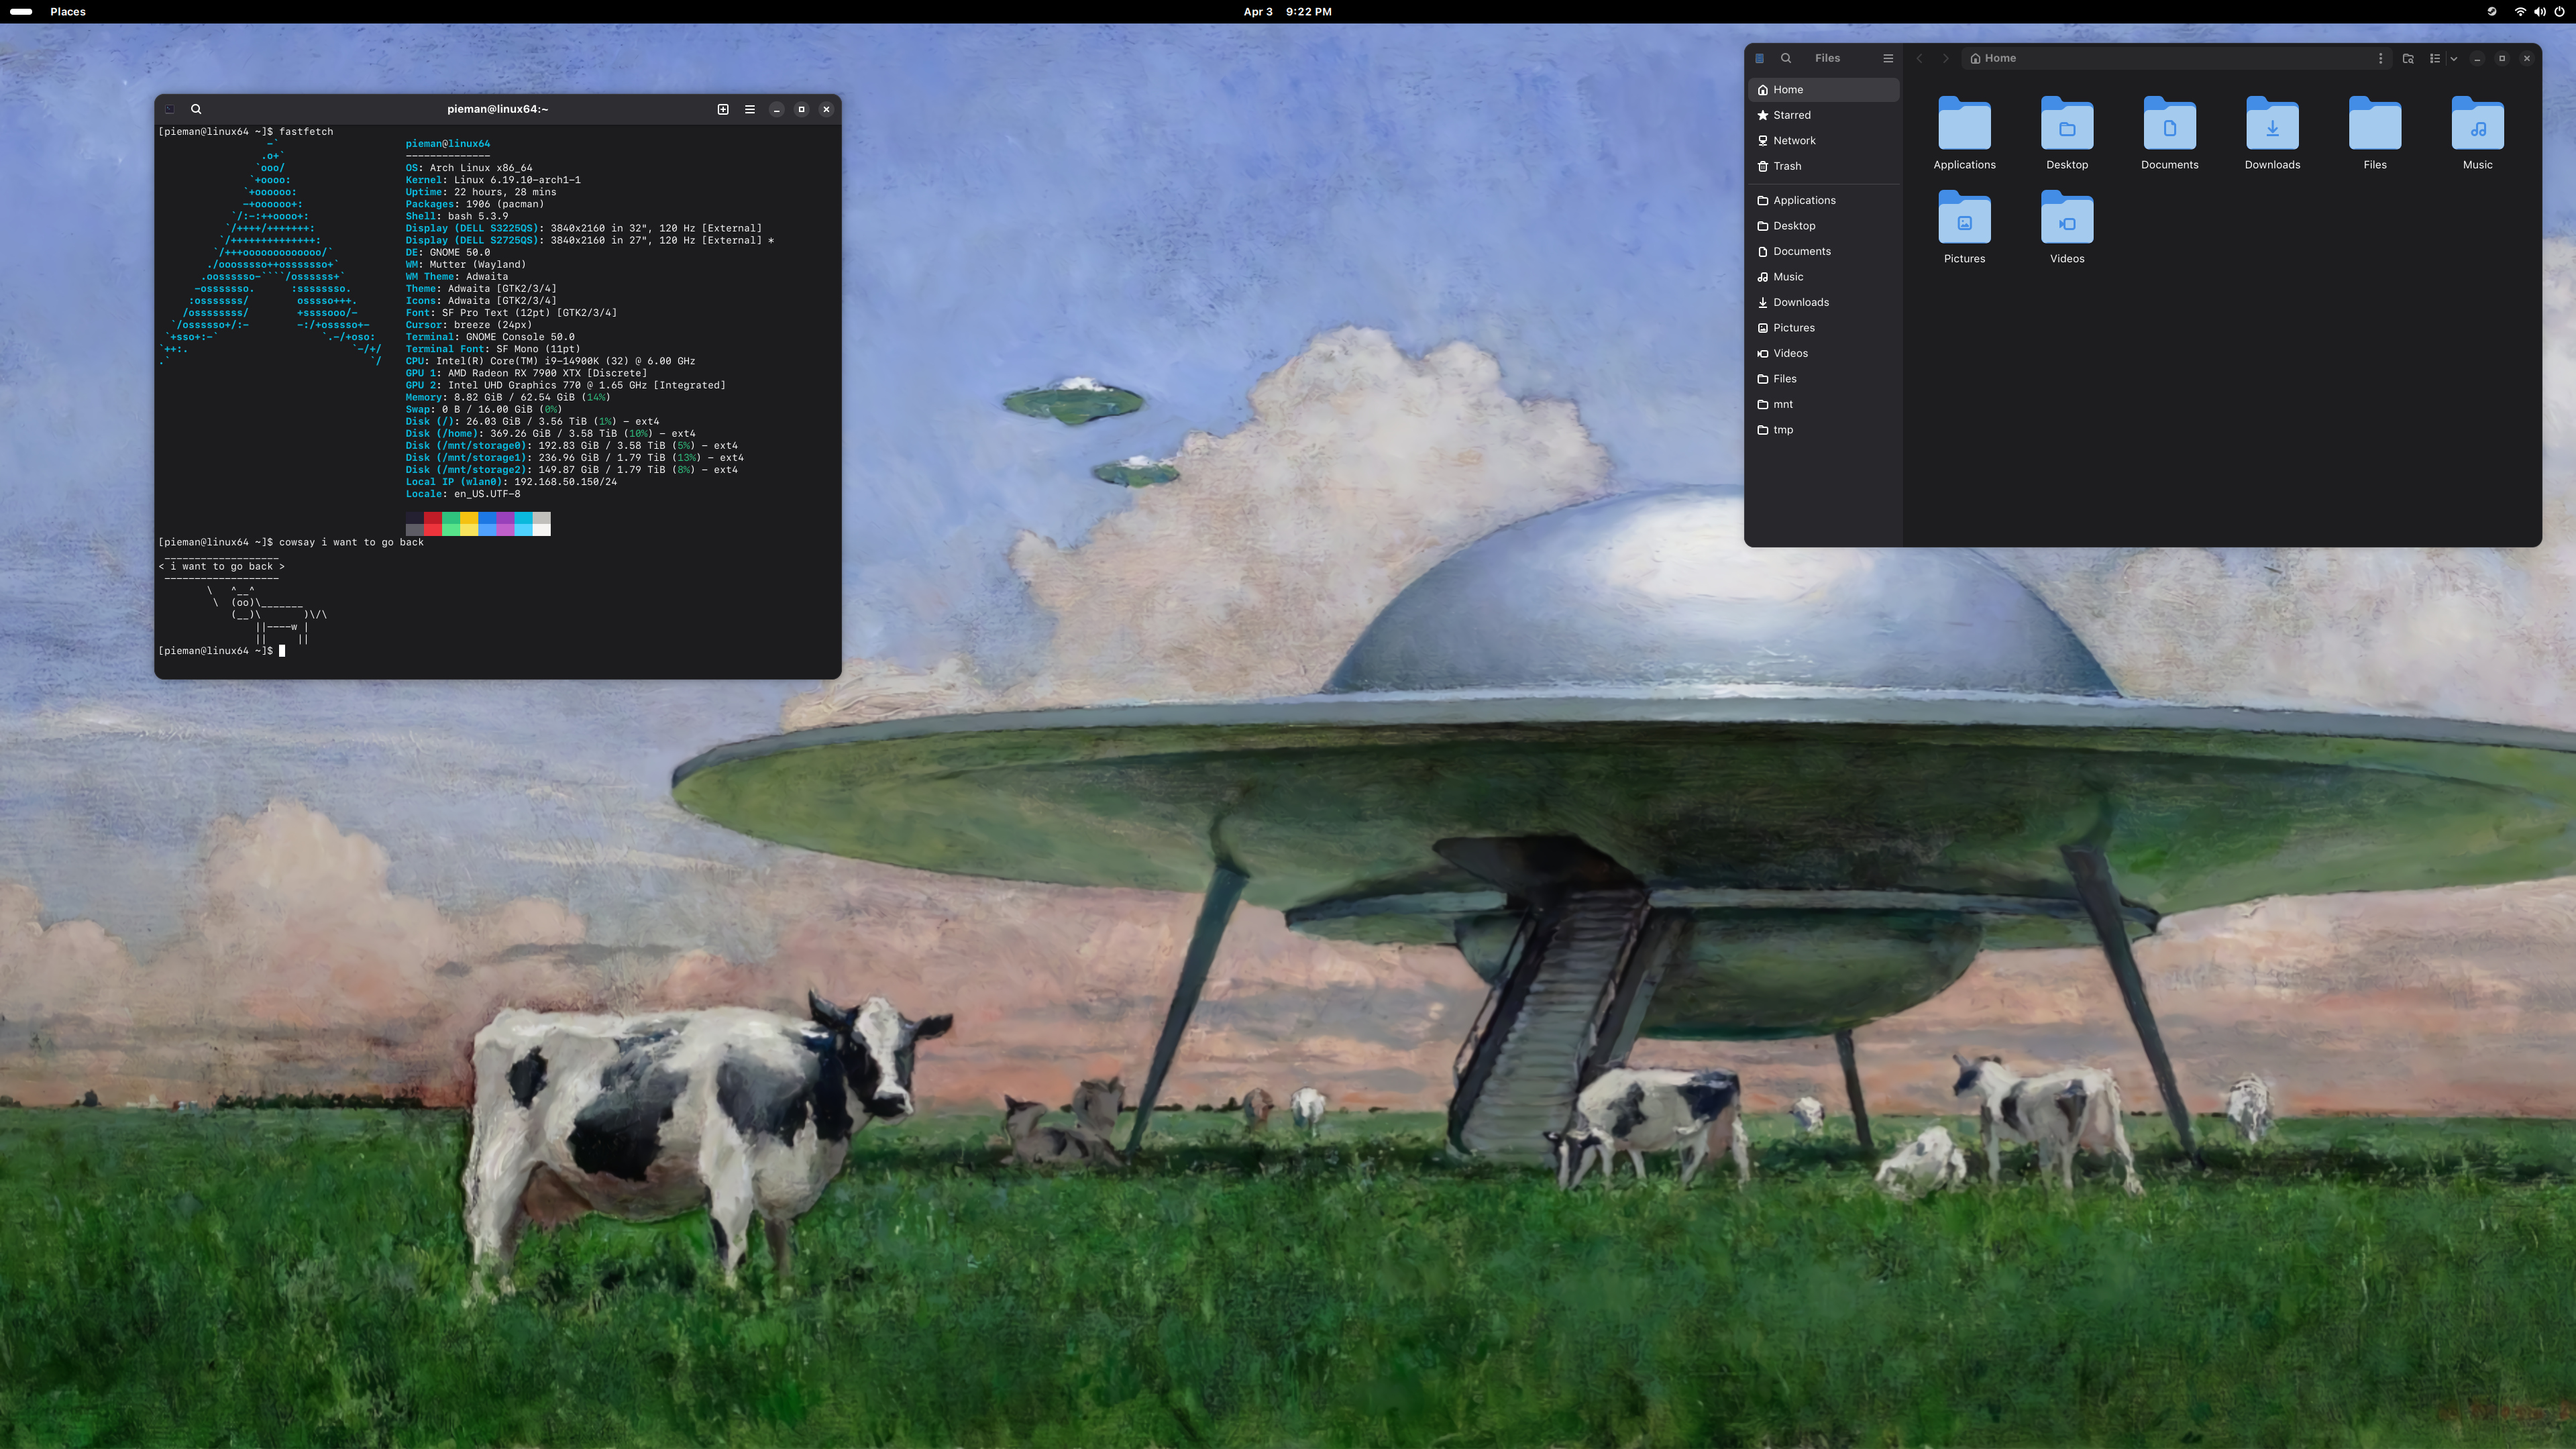
Task: Select Starred in Files sidebar
Action: (1791, 115)
